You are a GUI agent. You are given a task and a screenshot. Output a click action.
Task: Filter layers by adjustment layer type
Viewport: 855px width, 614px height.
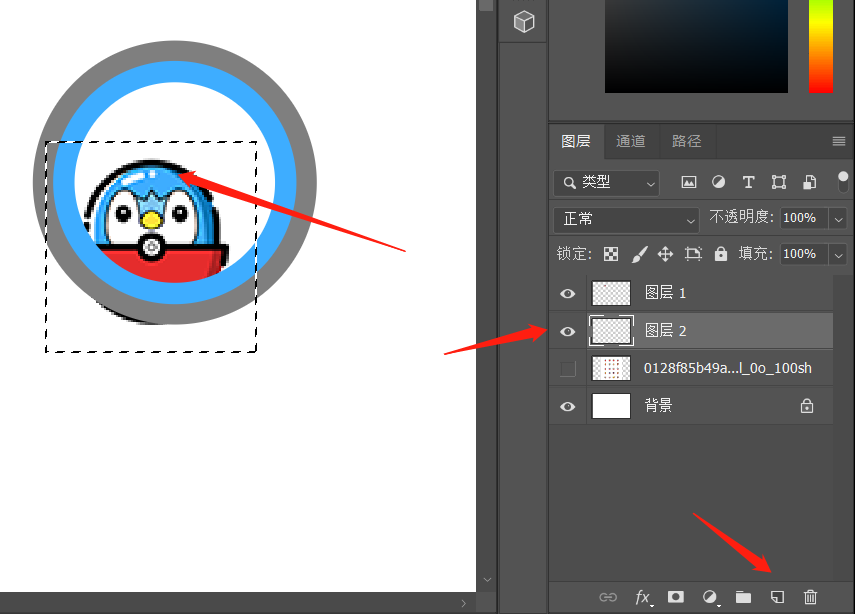[719, 182]
